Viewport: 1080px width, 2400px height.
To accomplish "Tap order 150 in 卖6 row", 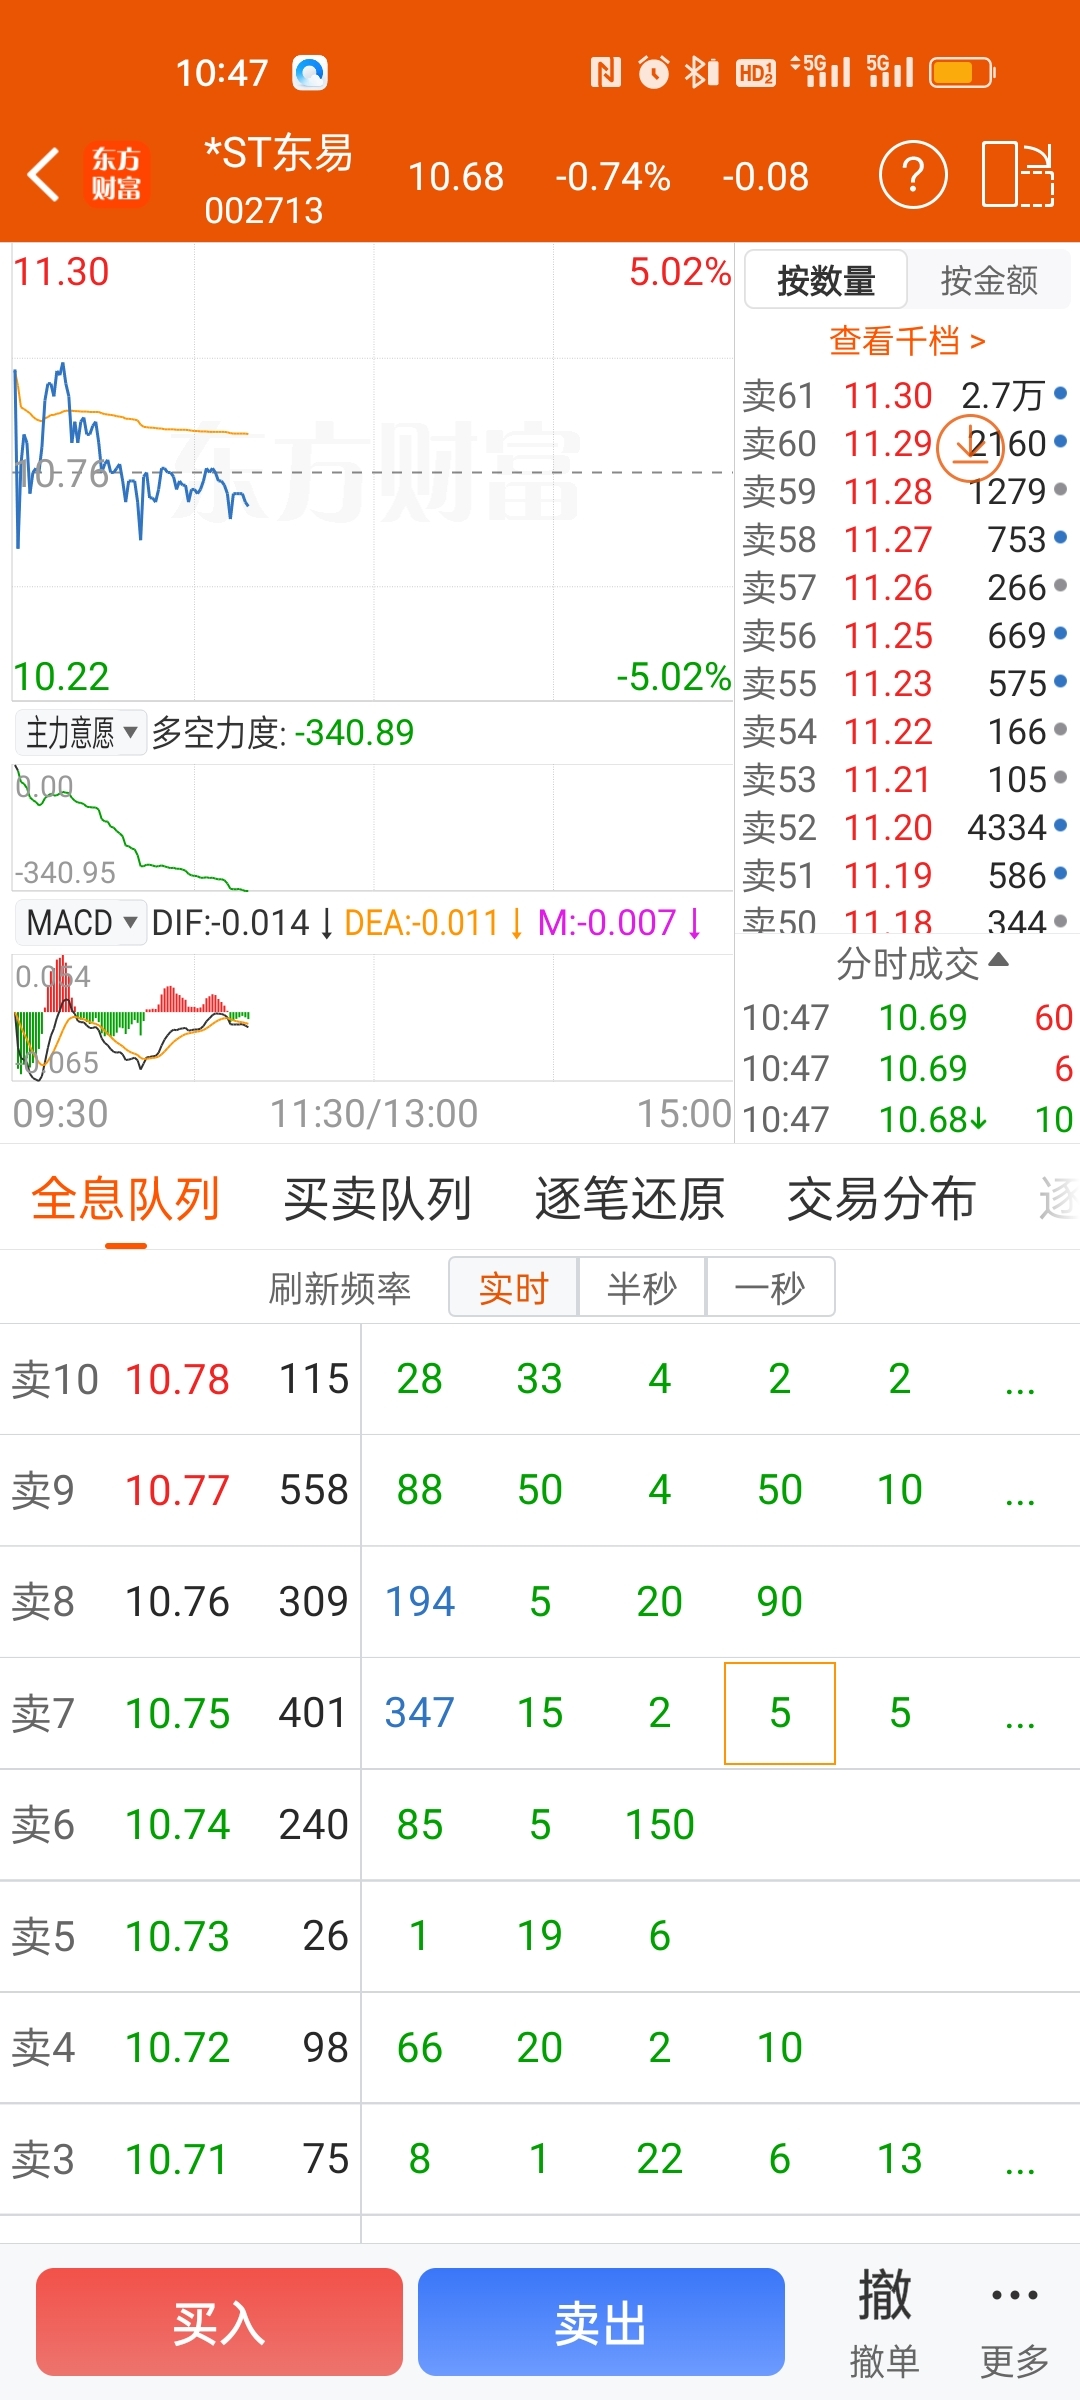I will 660,1825.
